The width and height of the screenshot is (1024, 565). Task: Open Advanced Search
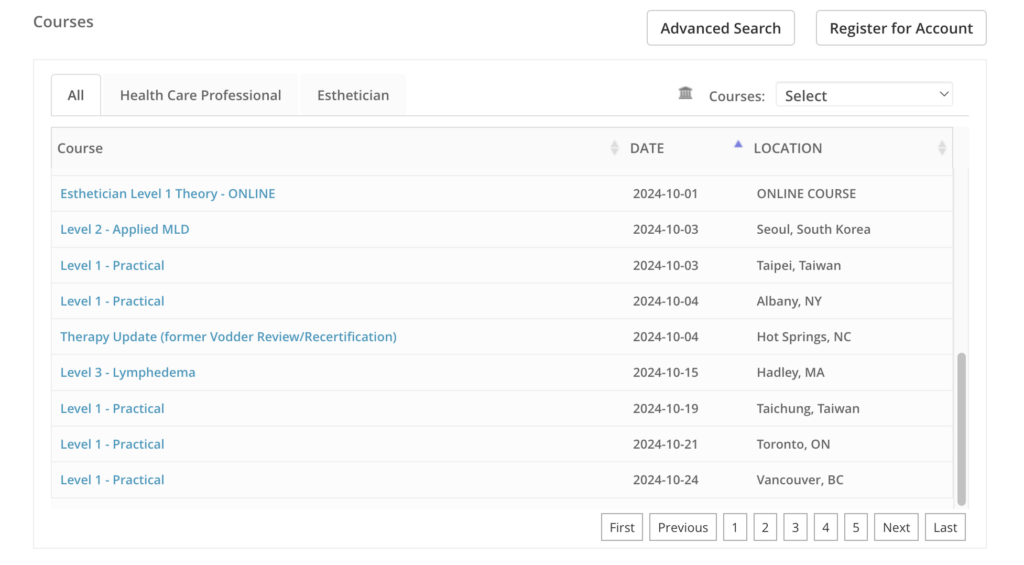[720, 28]
